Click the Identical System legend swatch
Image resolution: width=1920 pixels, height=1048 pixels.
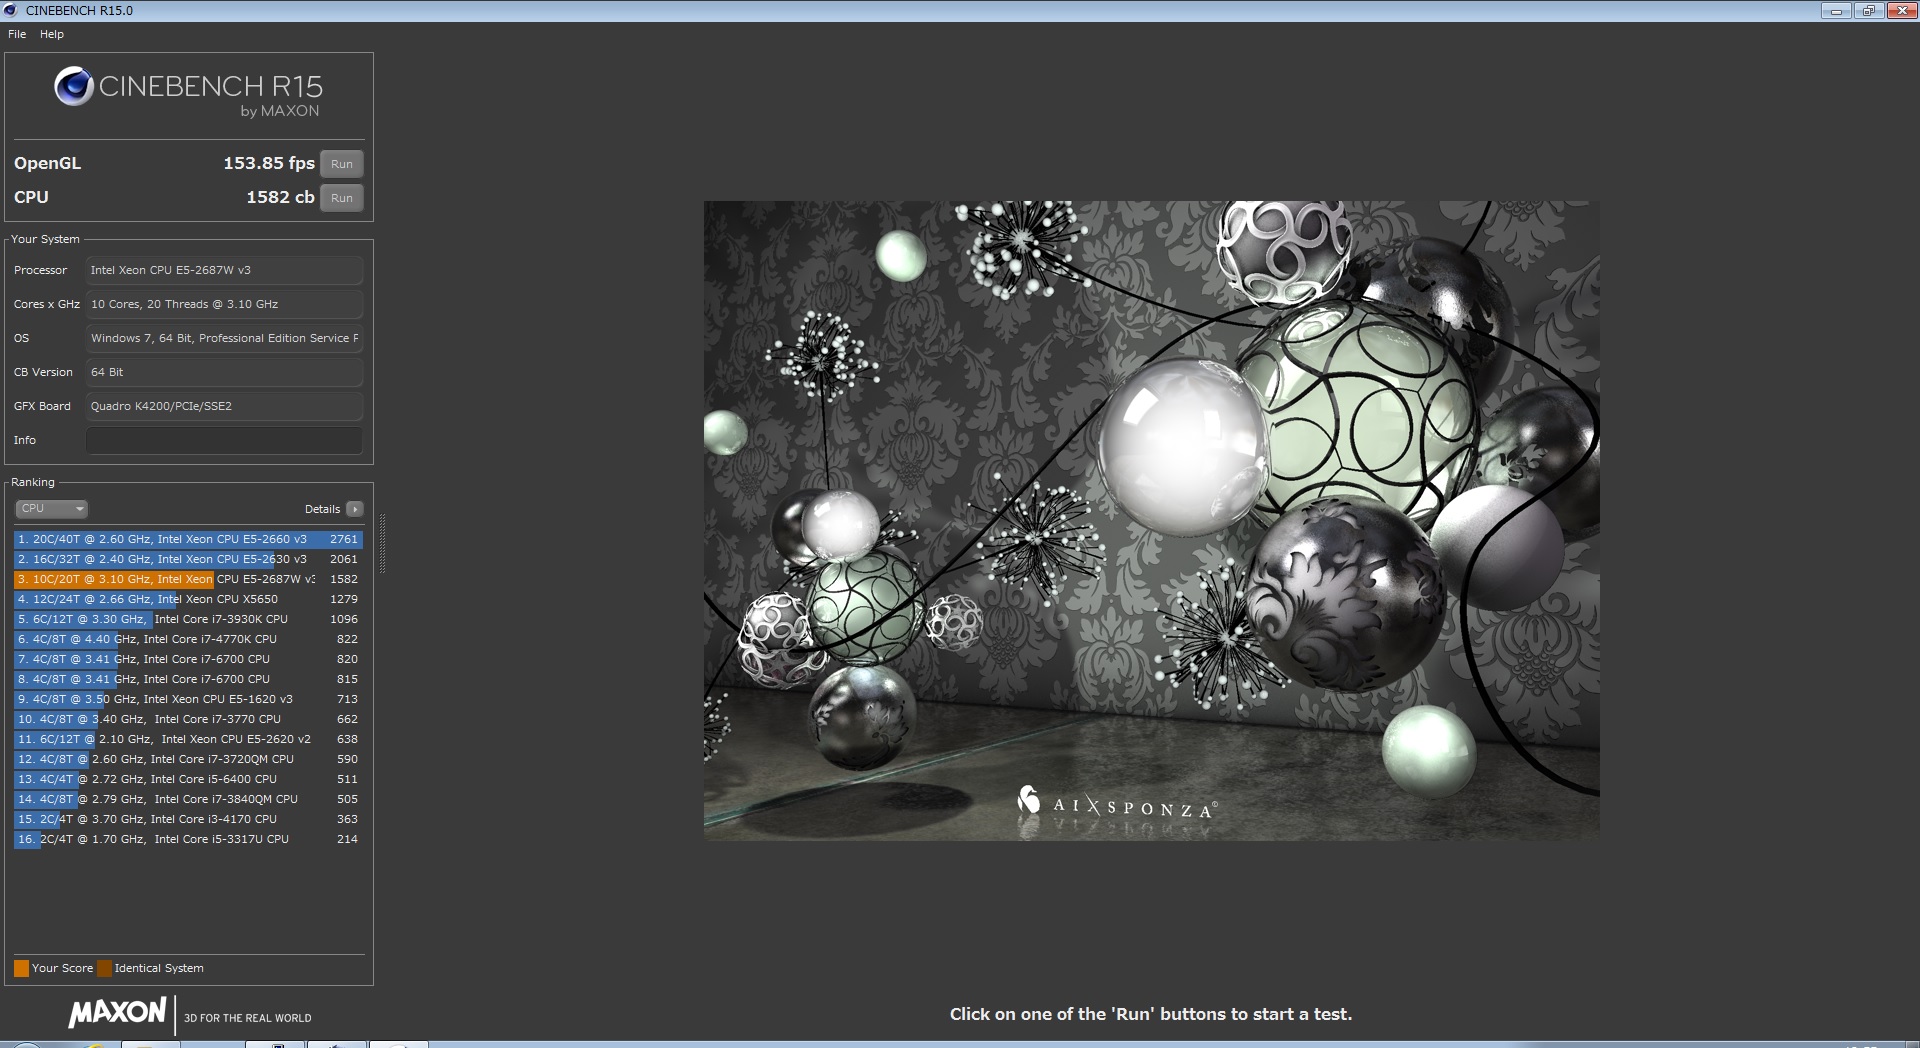104,968
